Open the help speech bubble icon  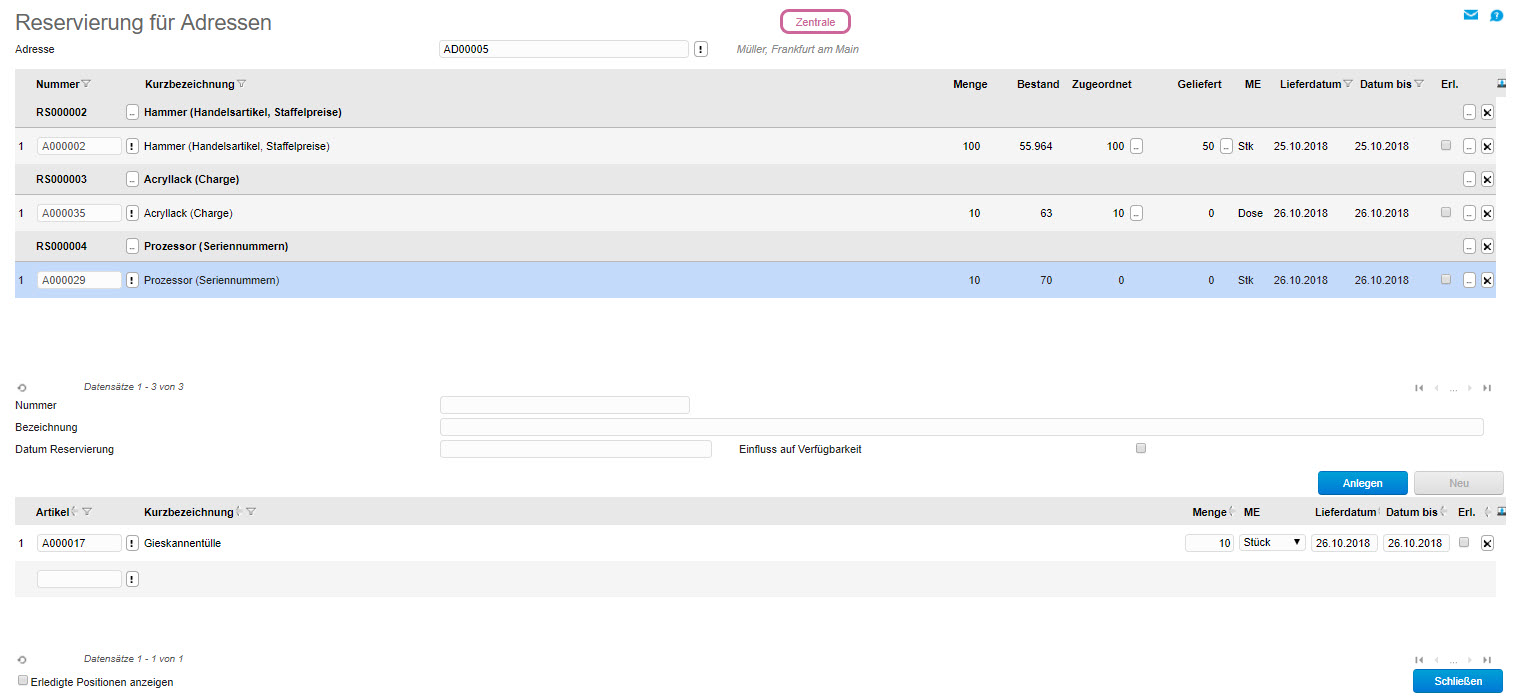pyautogui.click(x=1496, y=15)
